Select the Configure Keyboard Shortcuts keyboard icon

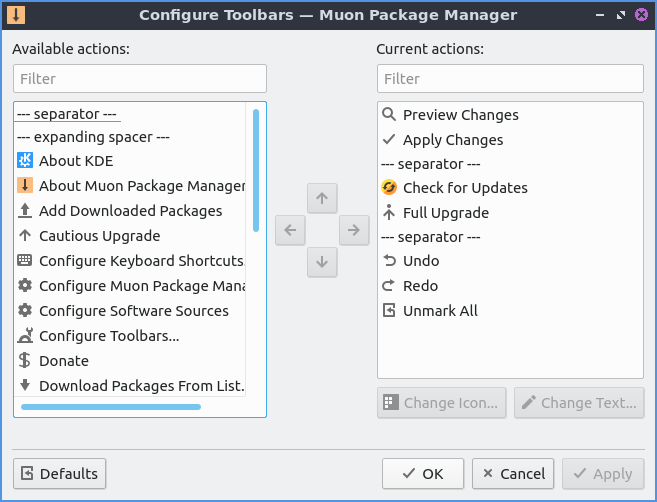coord(25,261)
